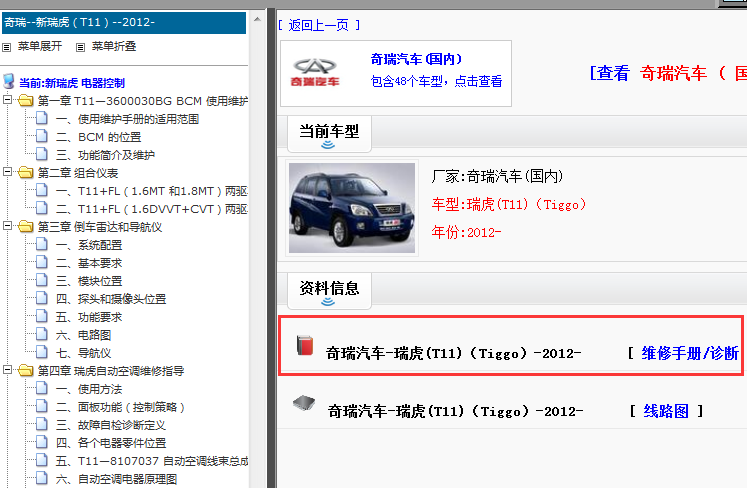
Task: Click the text 厂家:奇瑞汽车(国内)
Action: 497,176
